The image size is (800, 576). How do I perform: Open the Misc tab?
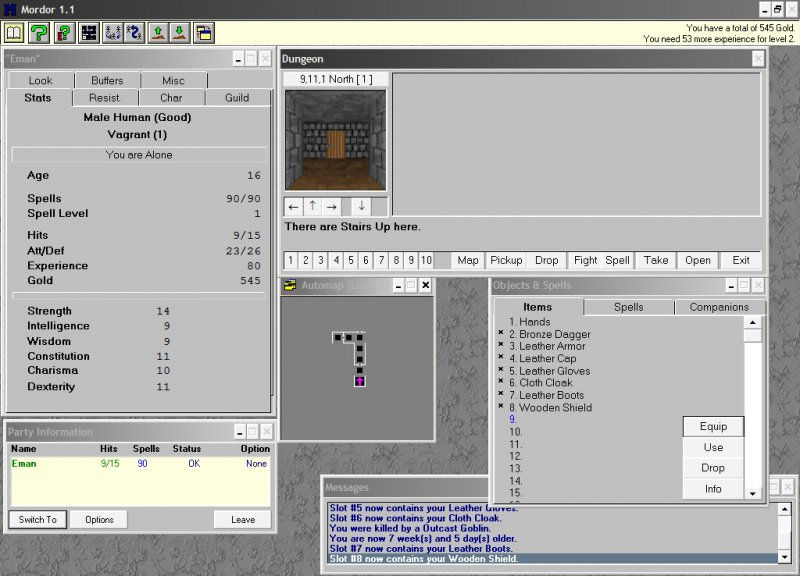(x=173, y=81)
